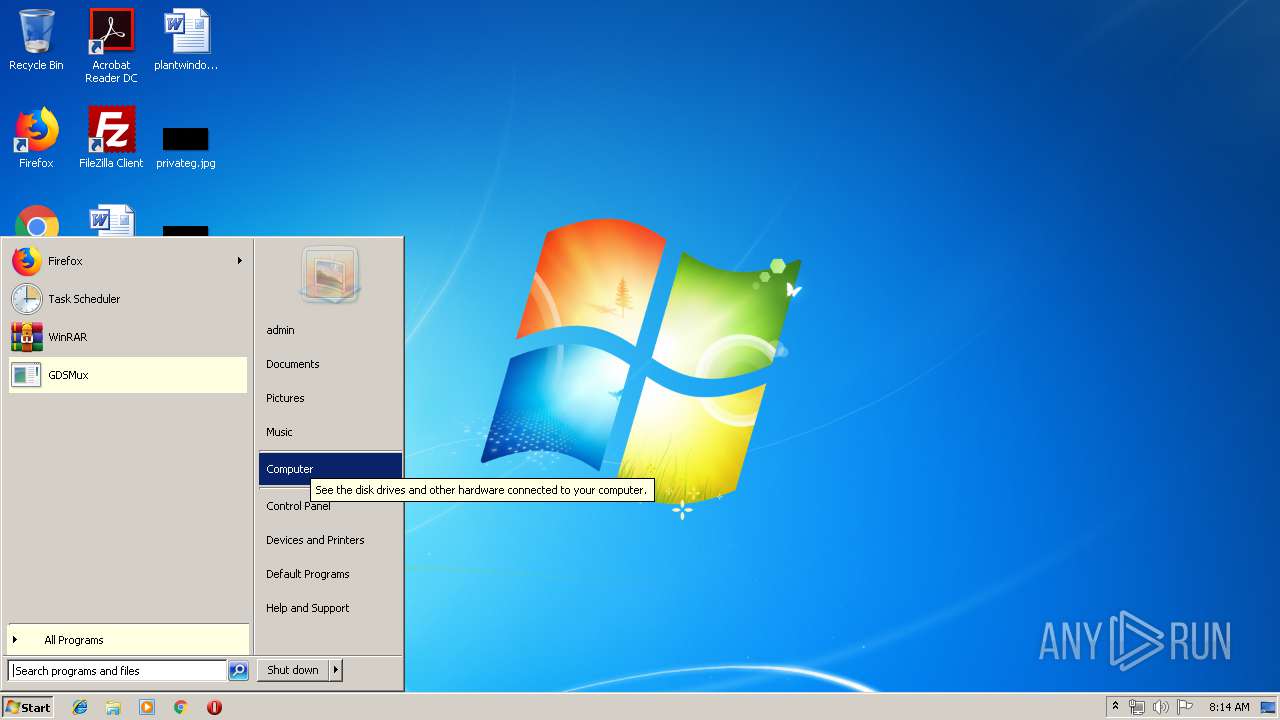Click the search magnifier button

tap(238, 671)
